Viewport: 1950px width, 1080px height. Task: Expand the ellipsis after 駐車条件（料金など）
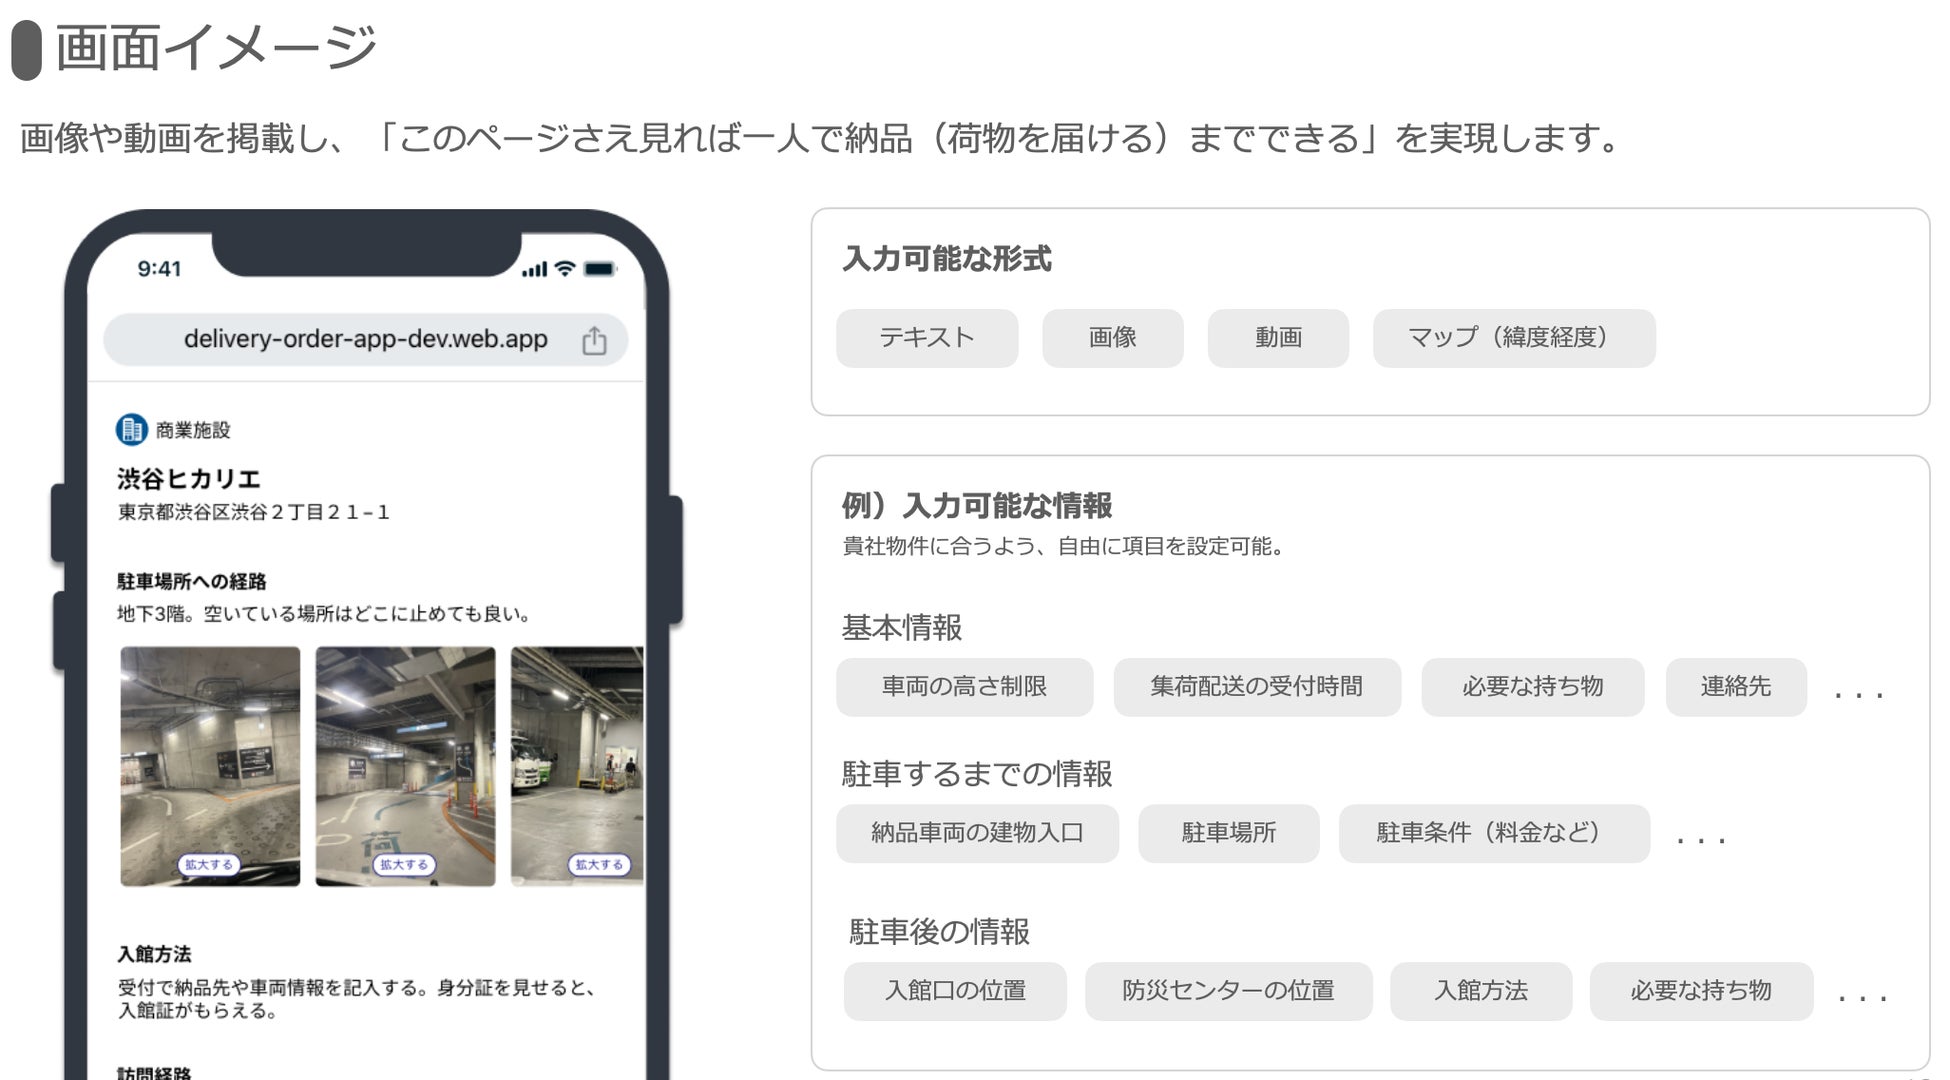pos(1700,840)
